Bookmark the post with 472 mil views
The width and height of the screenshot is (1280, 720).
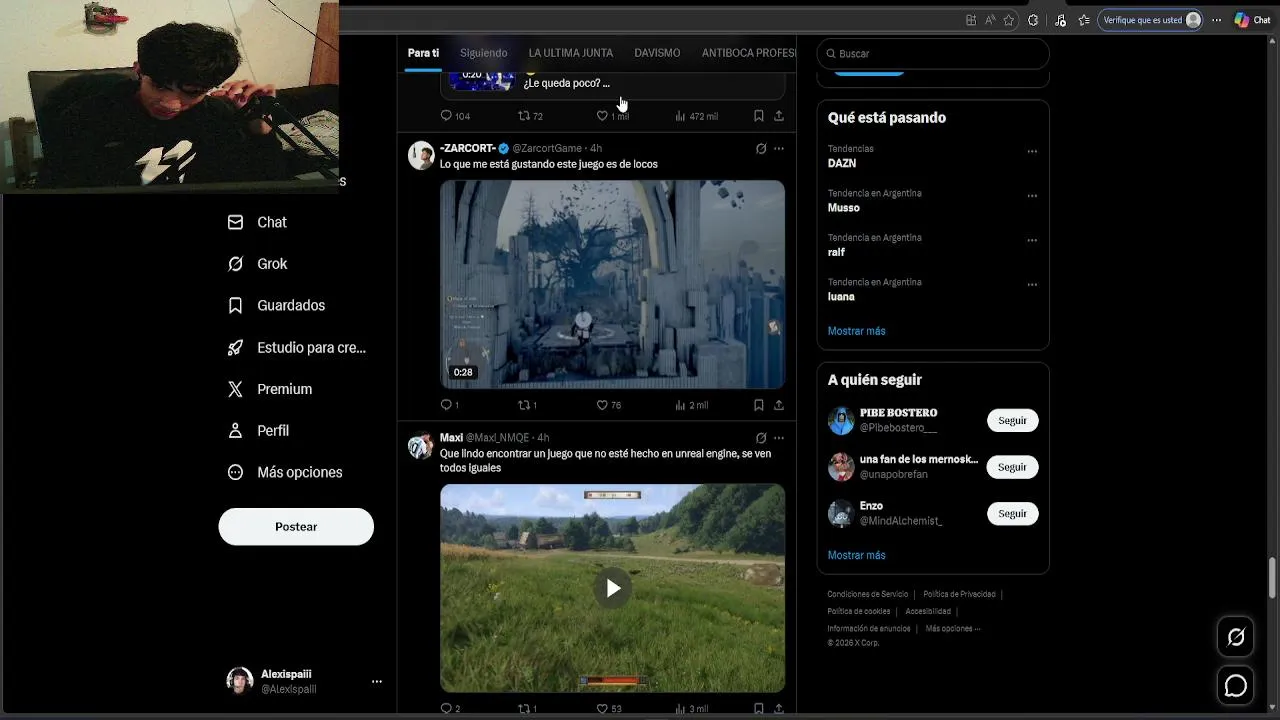click(x=759, y=116)
